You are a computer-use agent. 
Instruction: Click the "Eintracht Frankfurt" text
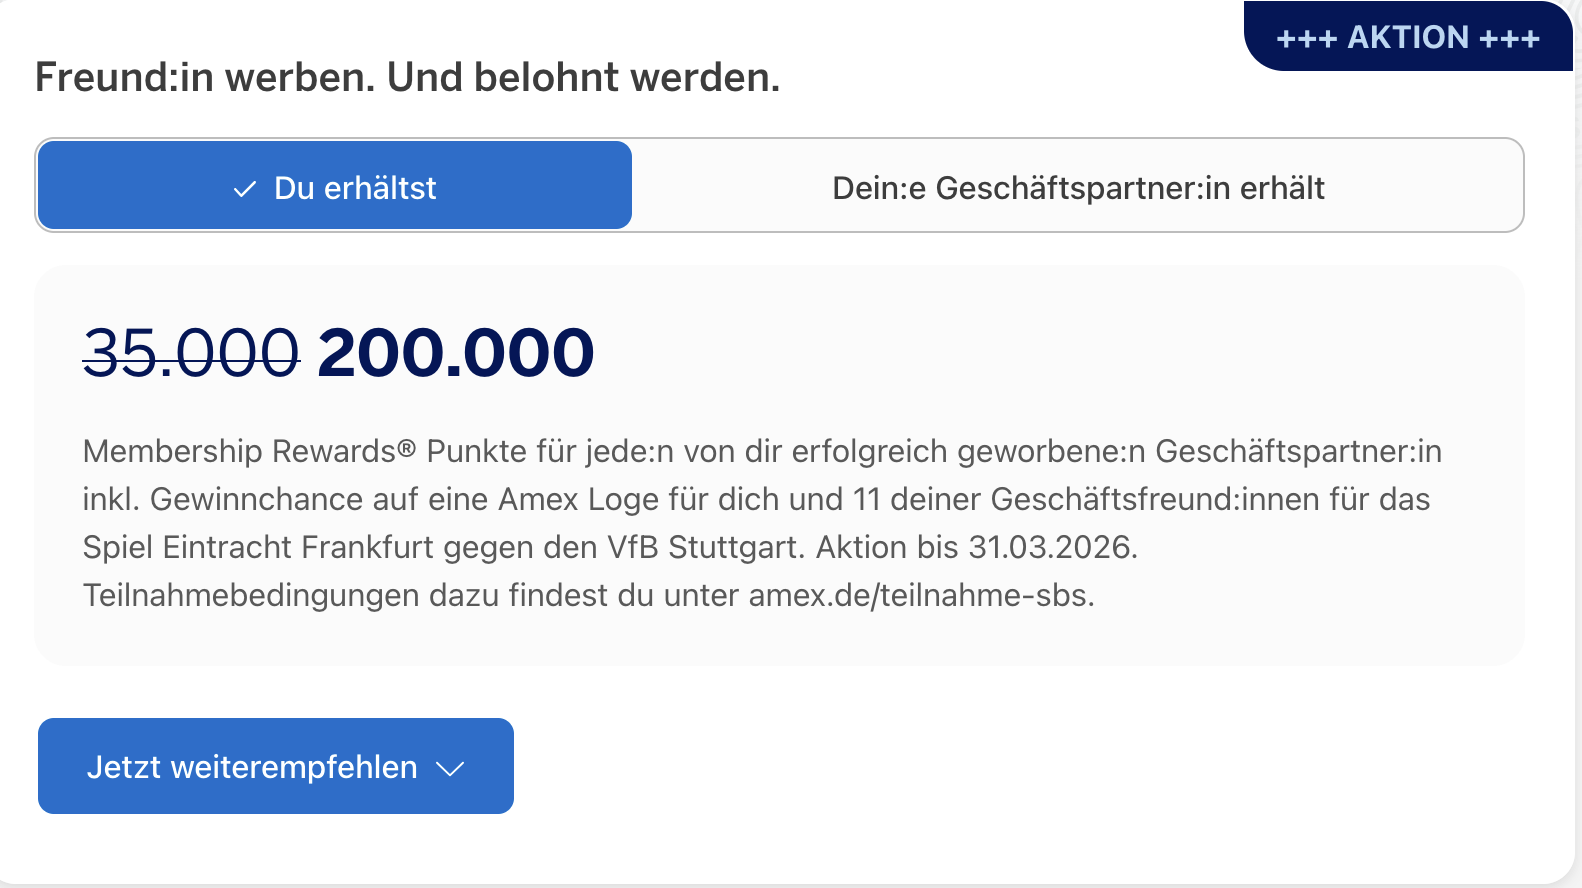(x=298, y=547)
